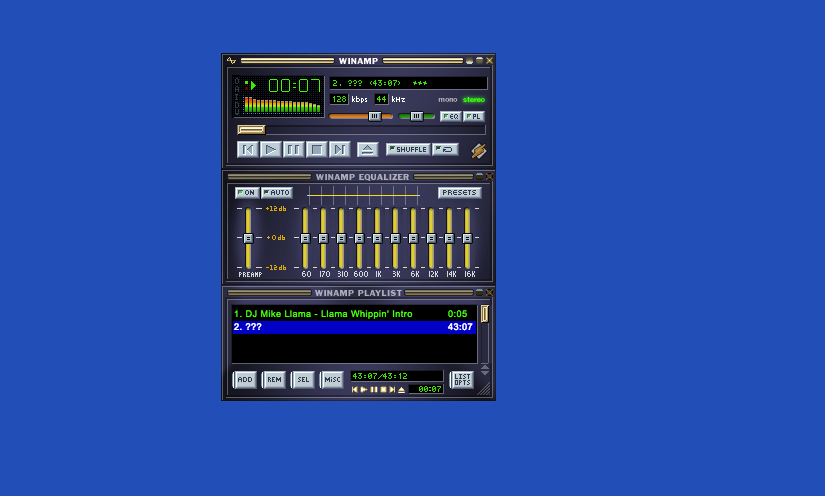
Task: Stop playback with the main Stop button
Action: point(317,150)
